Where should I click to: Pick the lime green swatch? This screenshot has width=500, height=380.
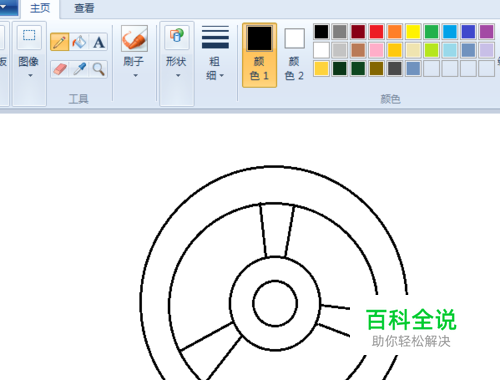(x=431, y=50)
